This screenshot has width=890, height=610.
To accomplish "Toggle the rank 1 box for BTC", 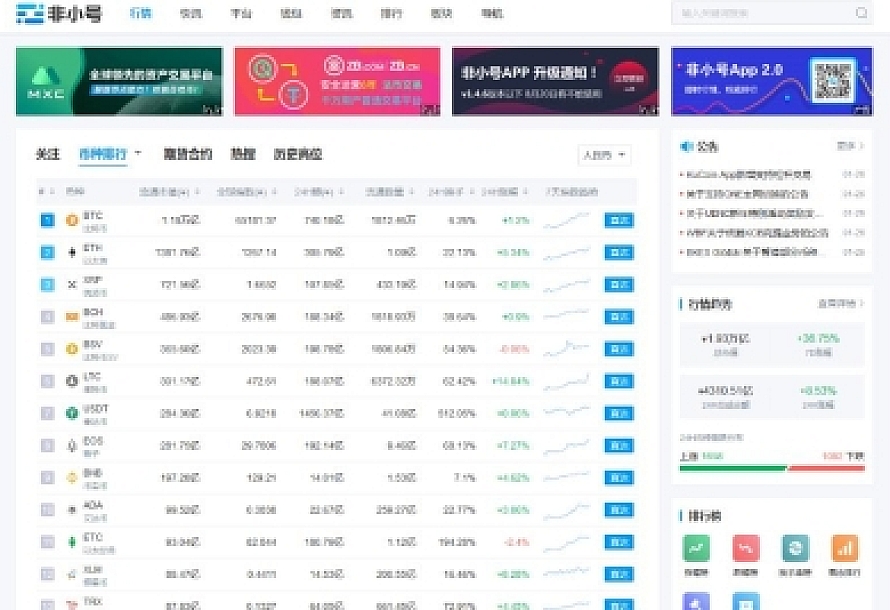I will 47,220.
